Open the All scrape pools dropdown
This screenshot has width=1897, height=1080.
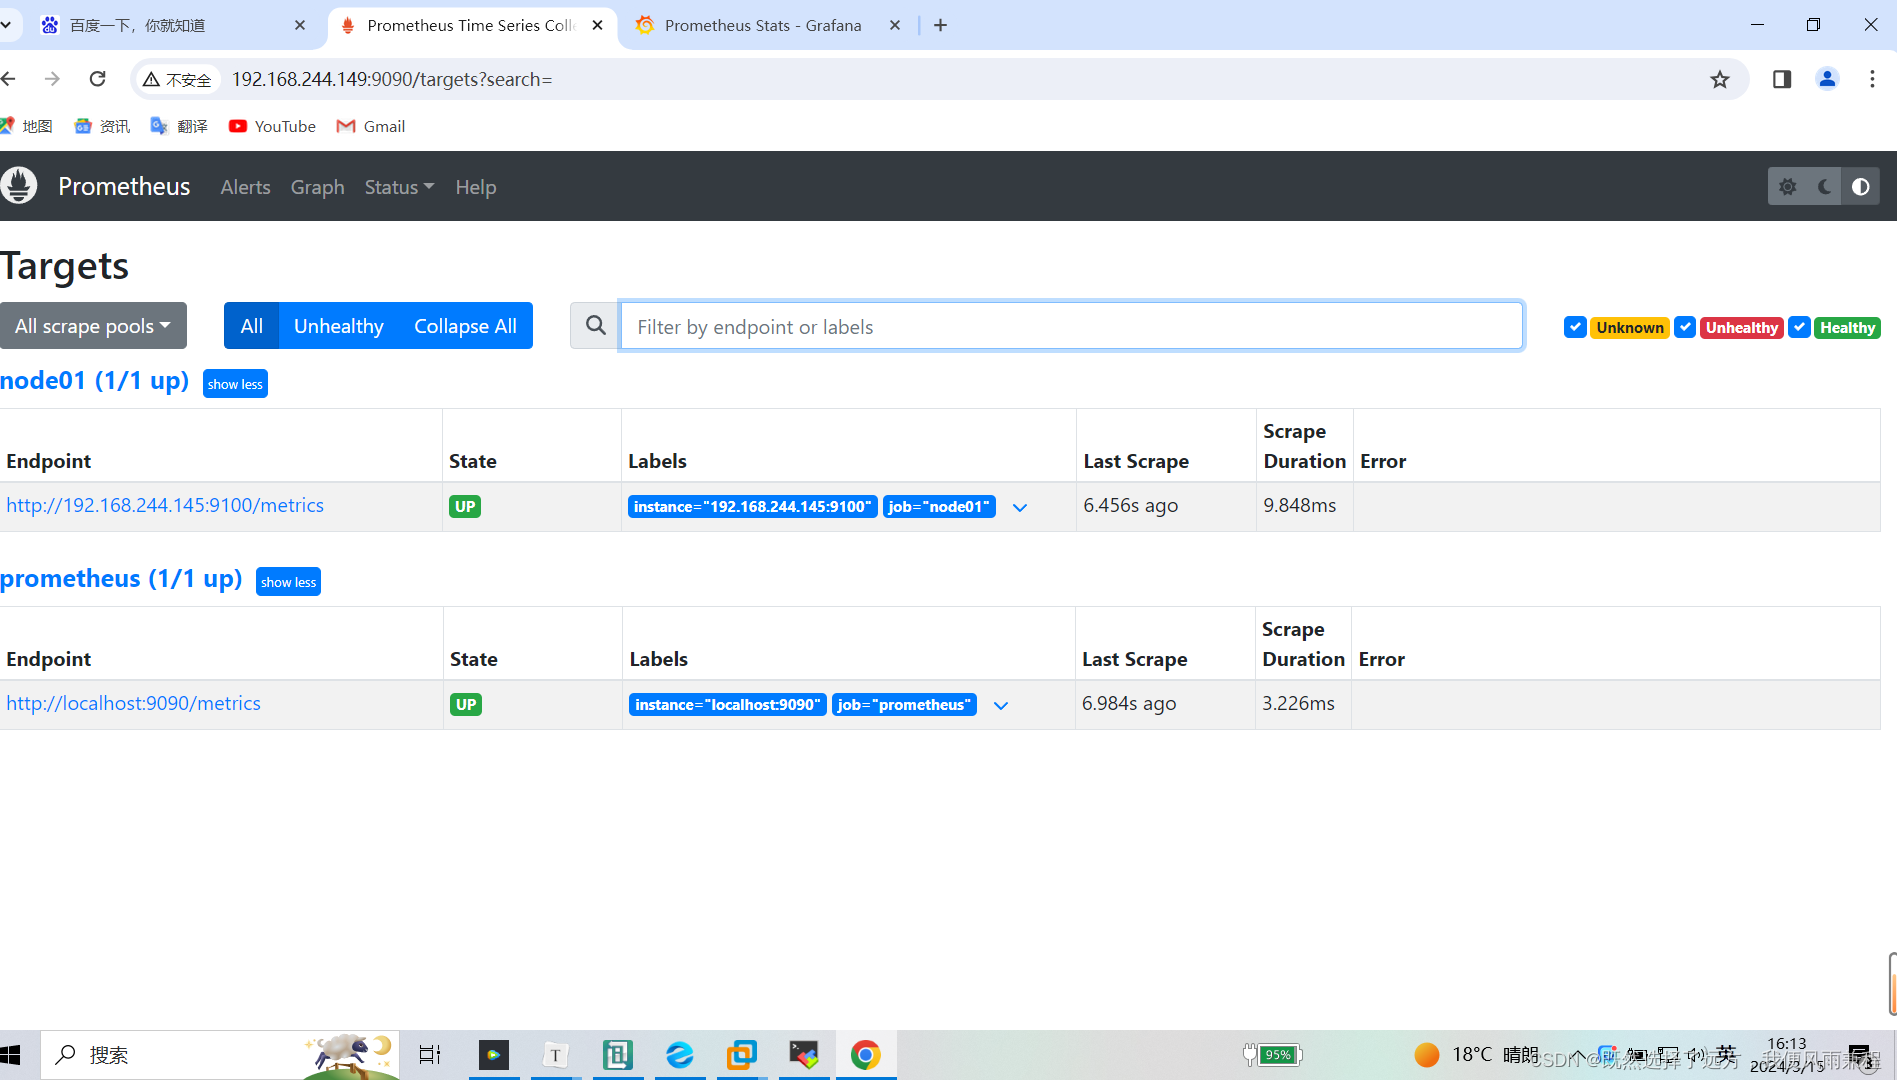93,326
